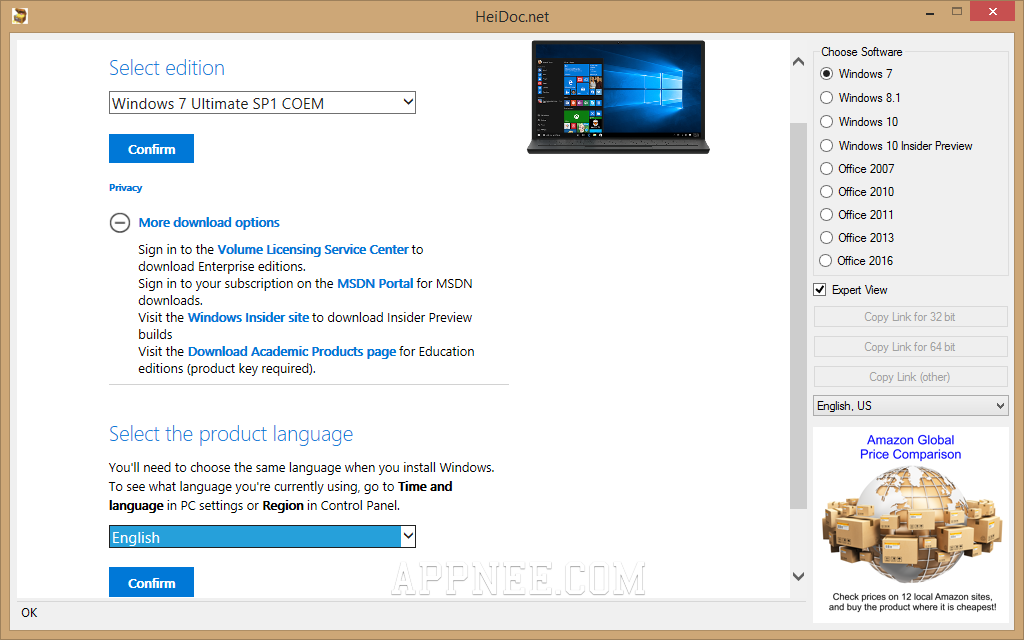Pick the Office 2011 radio button

(827, 215)
